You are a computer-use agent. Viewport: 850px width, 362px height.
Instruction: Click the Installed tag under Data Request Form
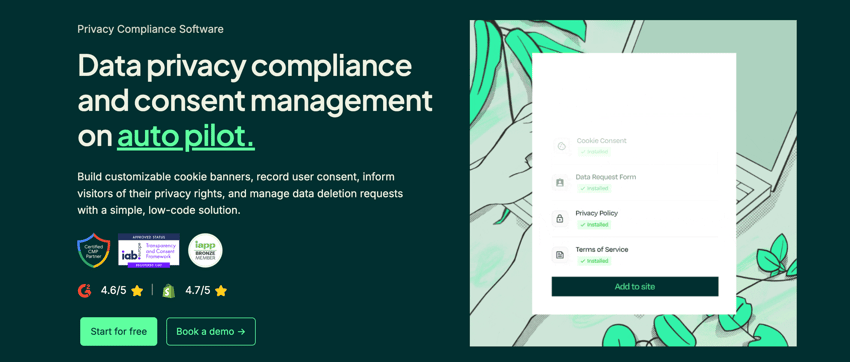tap(593, 189)
